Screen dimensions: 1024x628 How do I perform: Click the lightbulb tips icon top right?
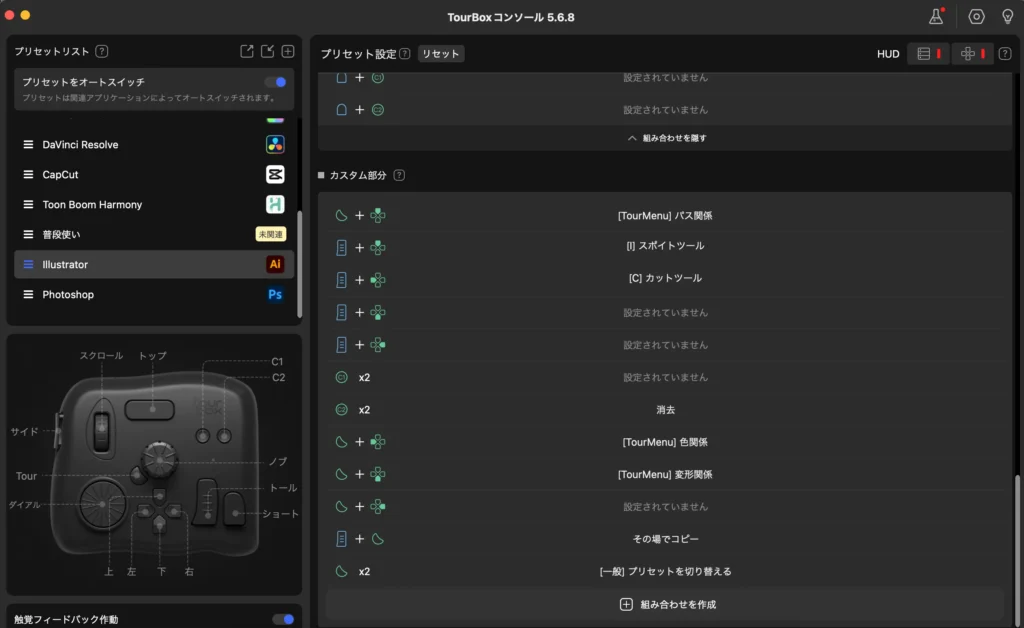tap(1008, 17)
